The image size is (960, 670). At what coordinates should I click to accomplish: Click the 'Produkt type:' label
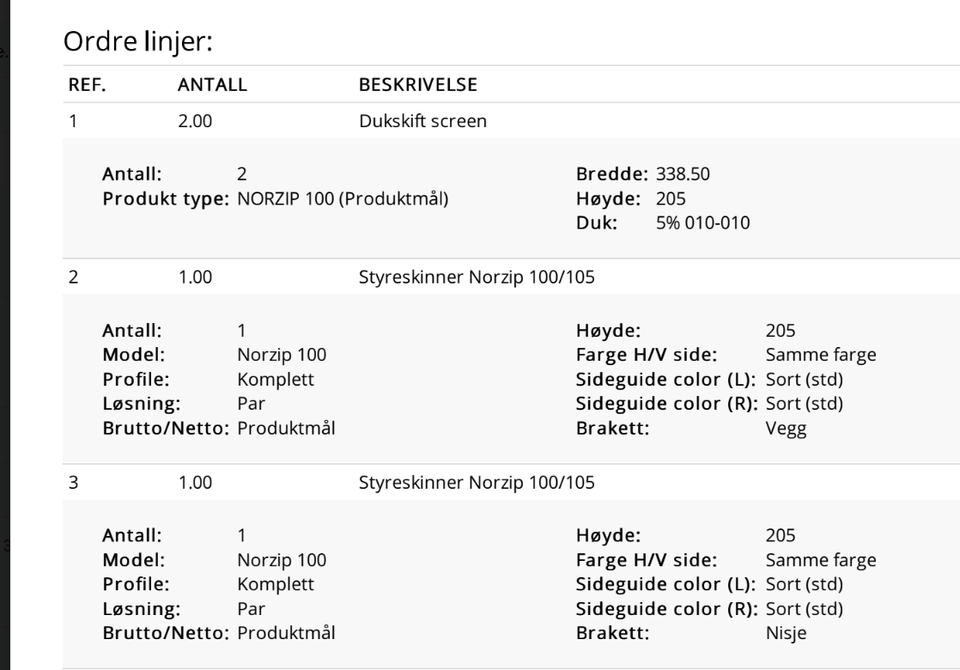point(166,198)
